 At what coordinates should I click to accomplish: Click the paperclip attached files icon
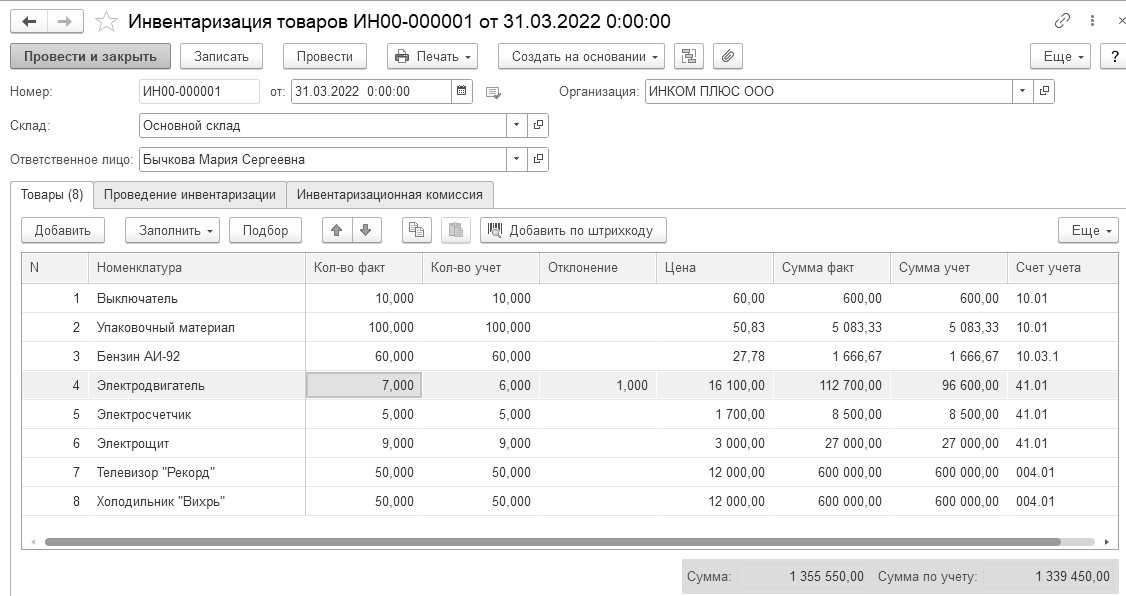(x=727, y=56)
